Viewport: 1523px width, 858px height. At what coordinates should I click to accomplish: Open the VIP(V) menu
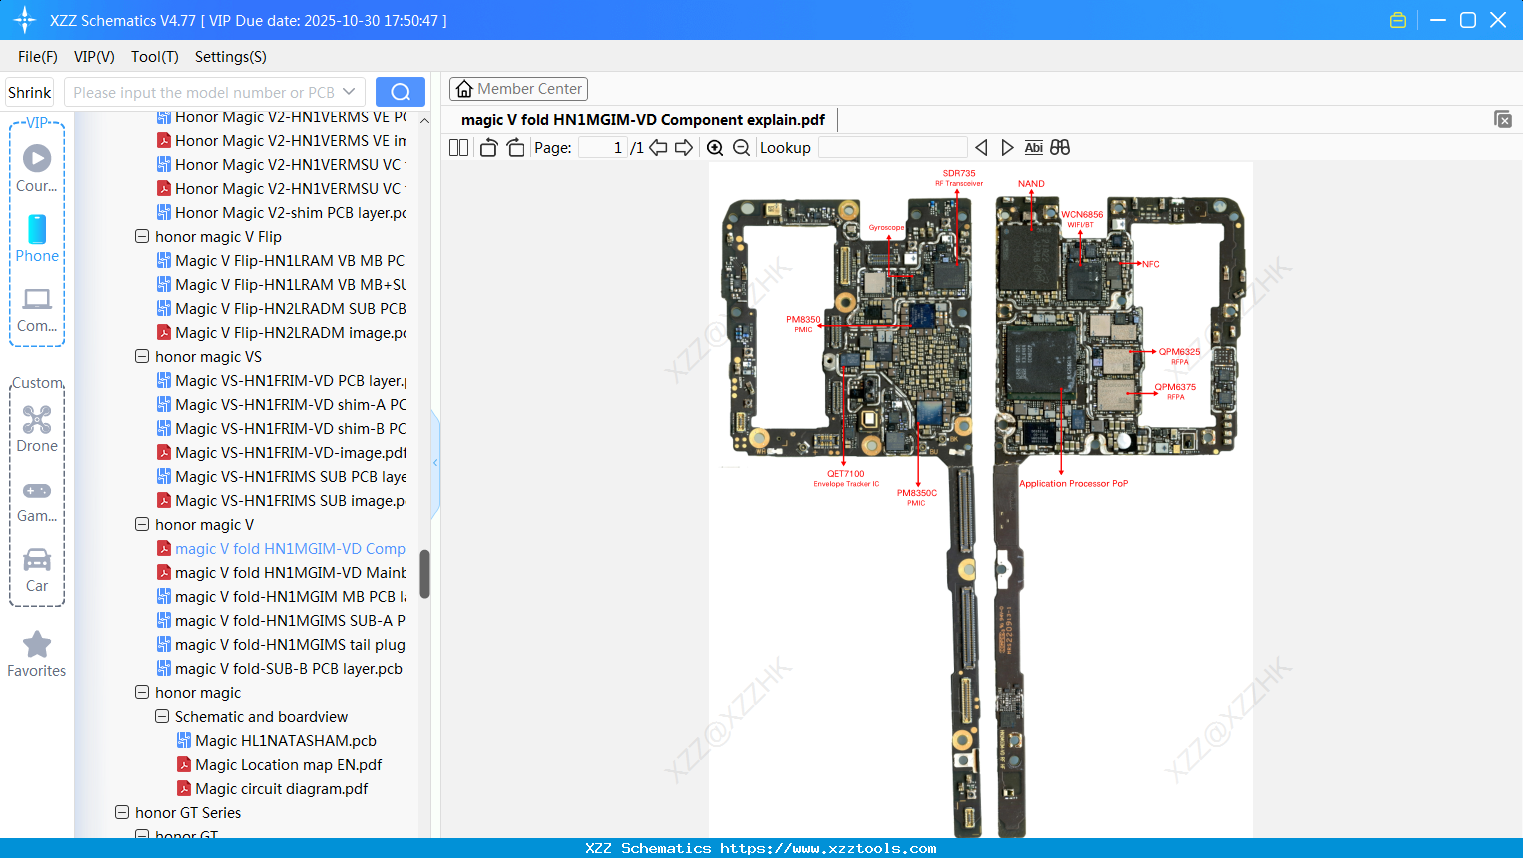point(94,57)
